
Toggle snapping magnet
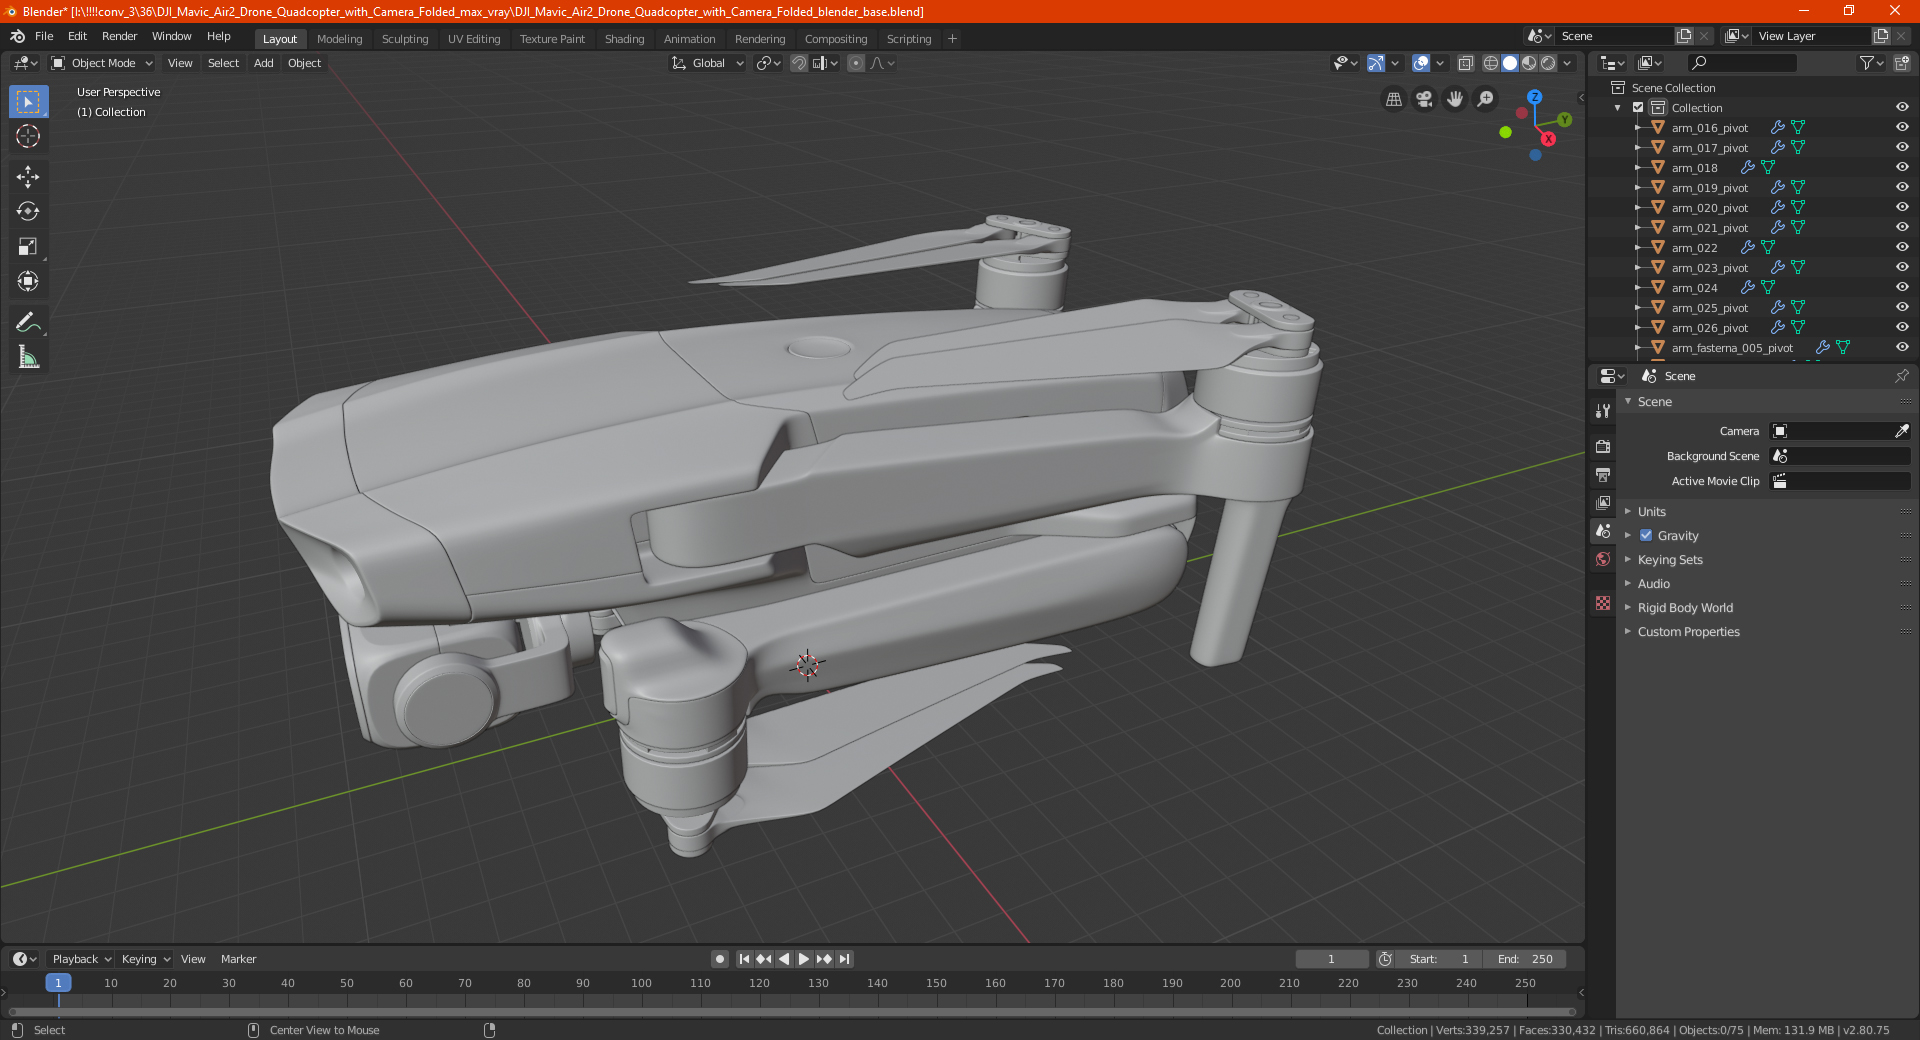tap(799, 63)
